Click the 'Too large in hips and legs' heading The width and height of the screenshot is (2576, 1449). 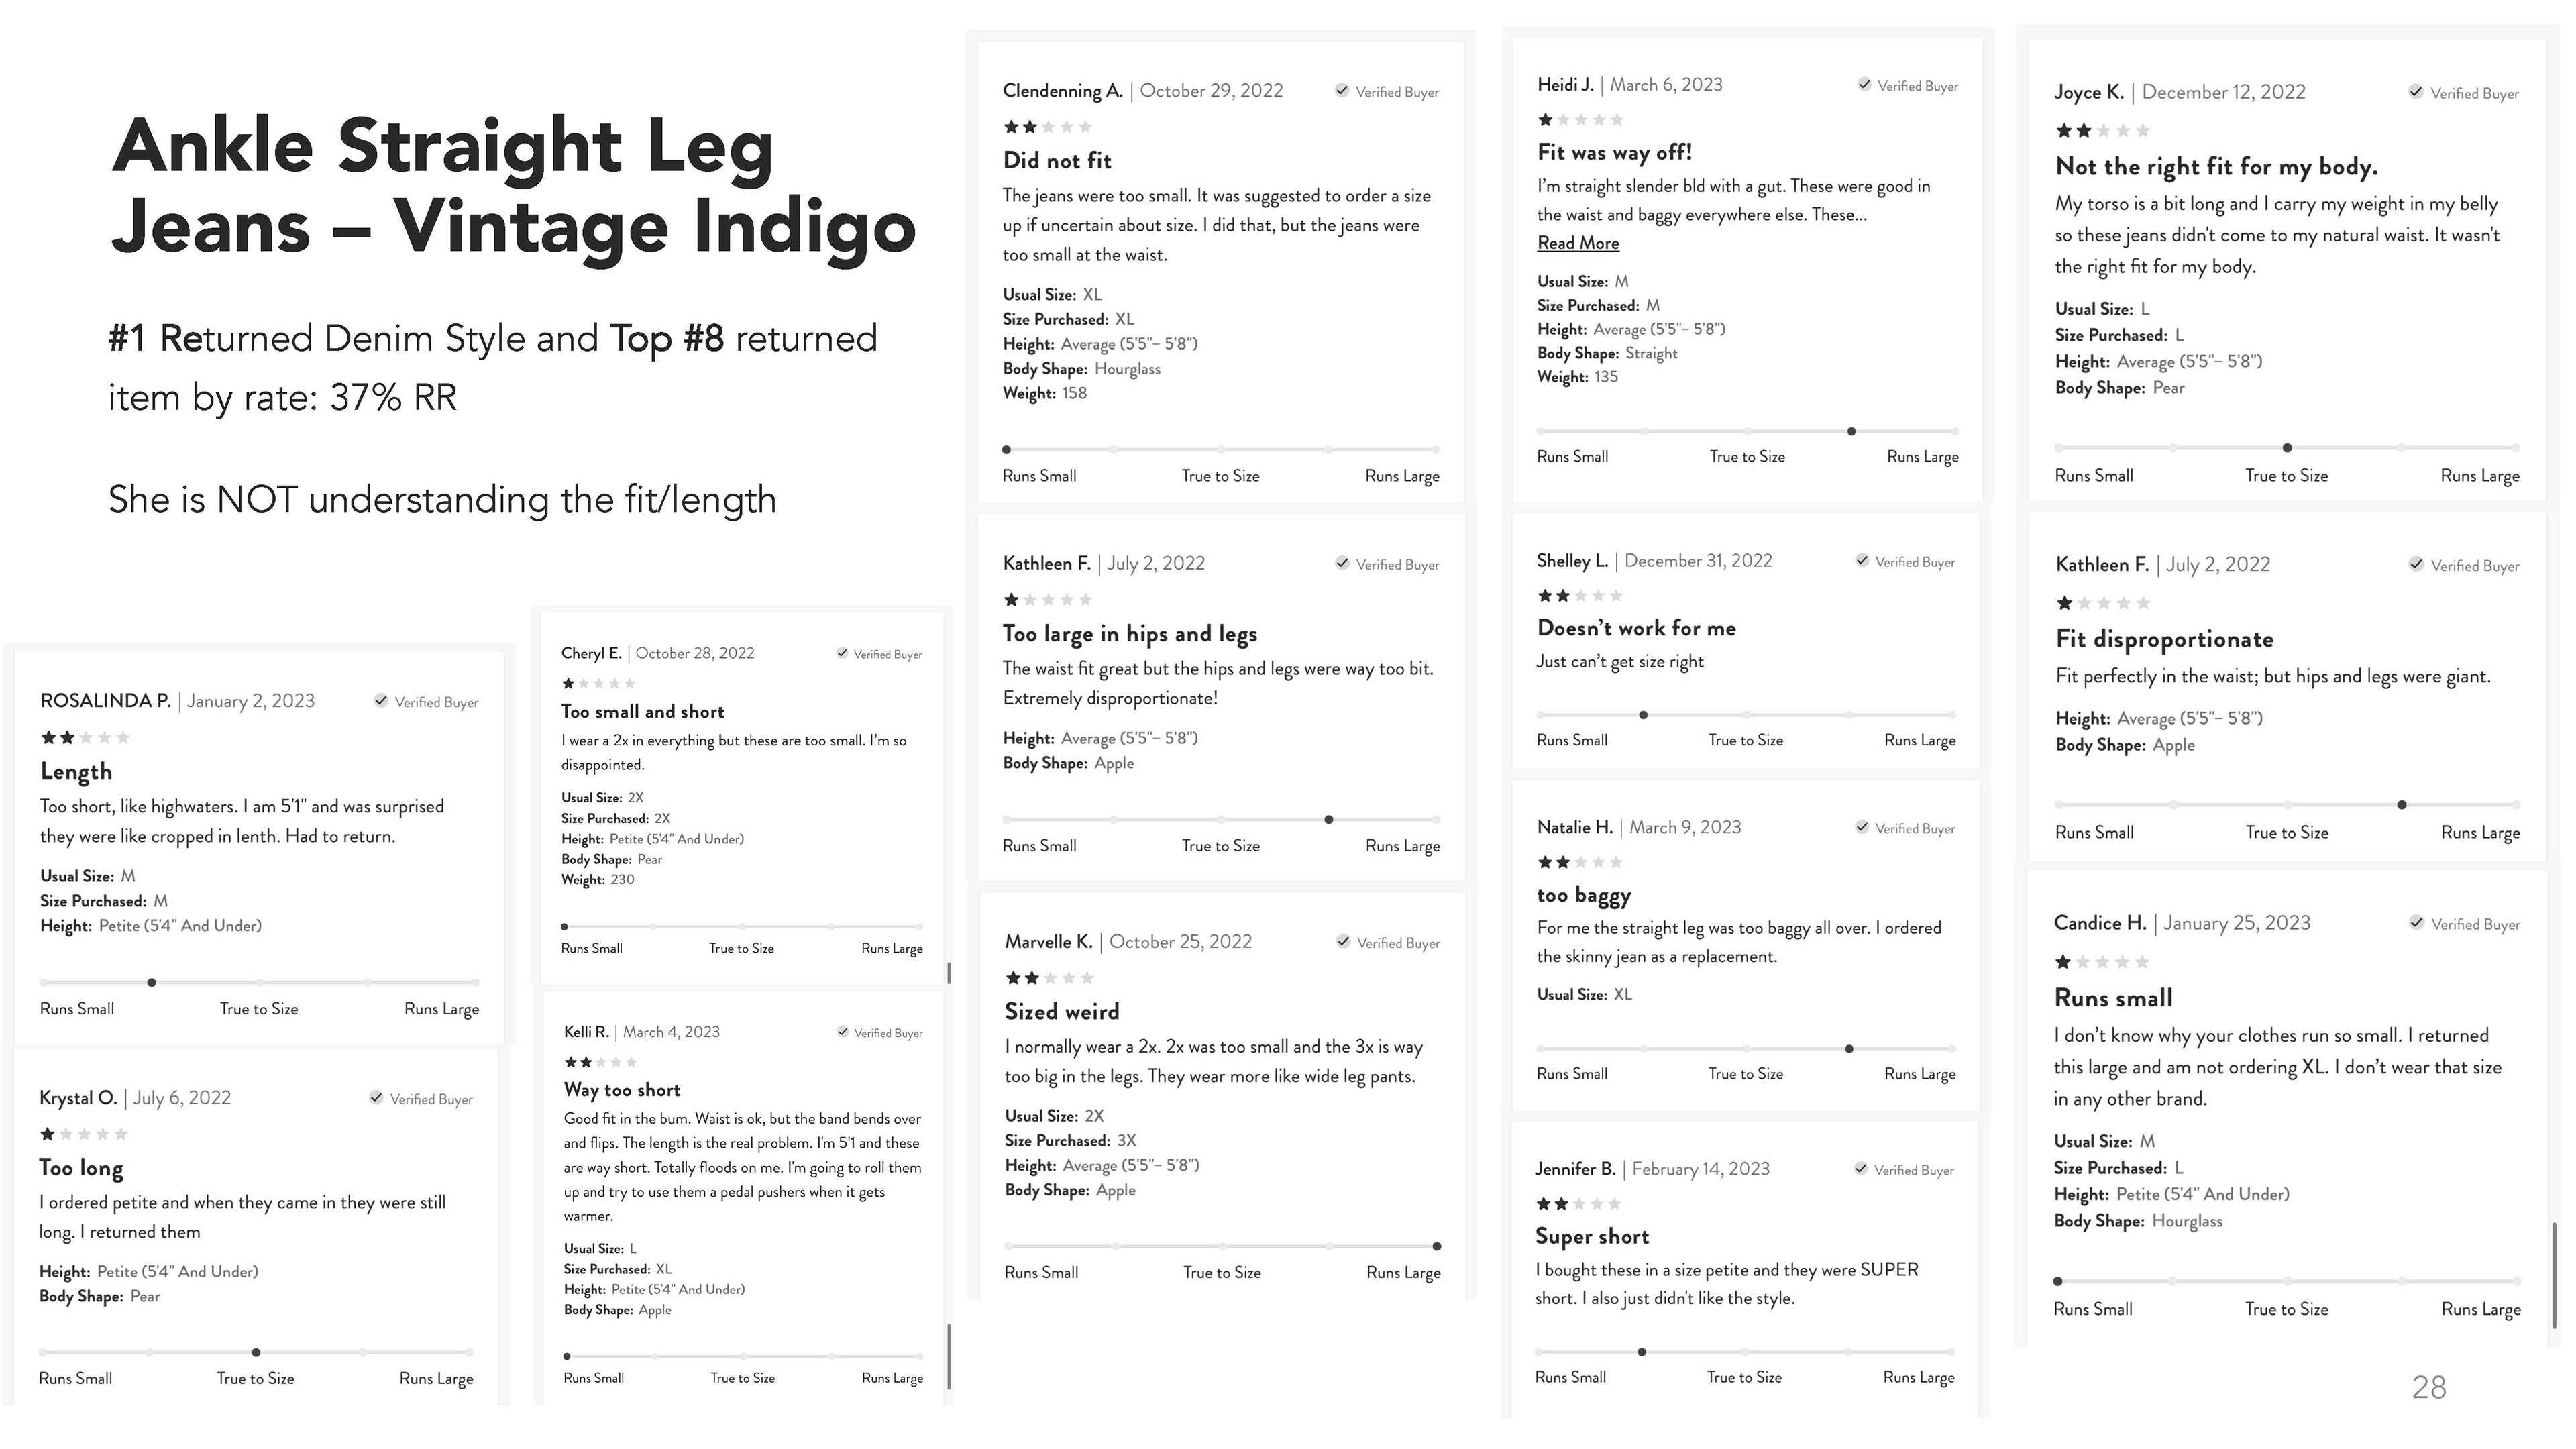[x=1130, y=634]
